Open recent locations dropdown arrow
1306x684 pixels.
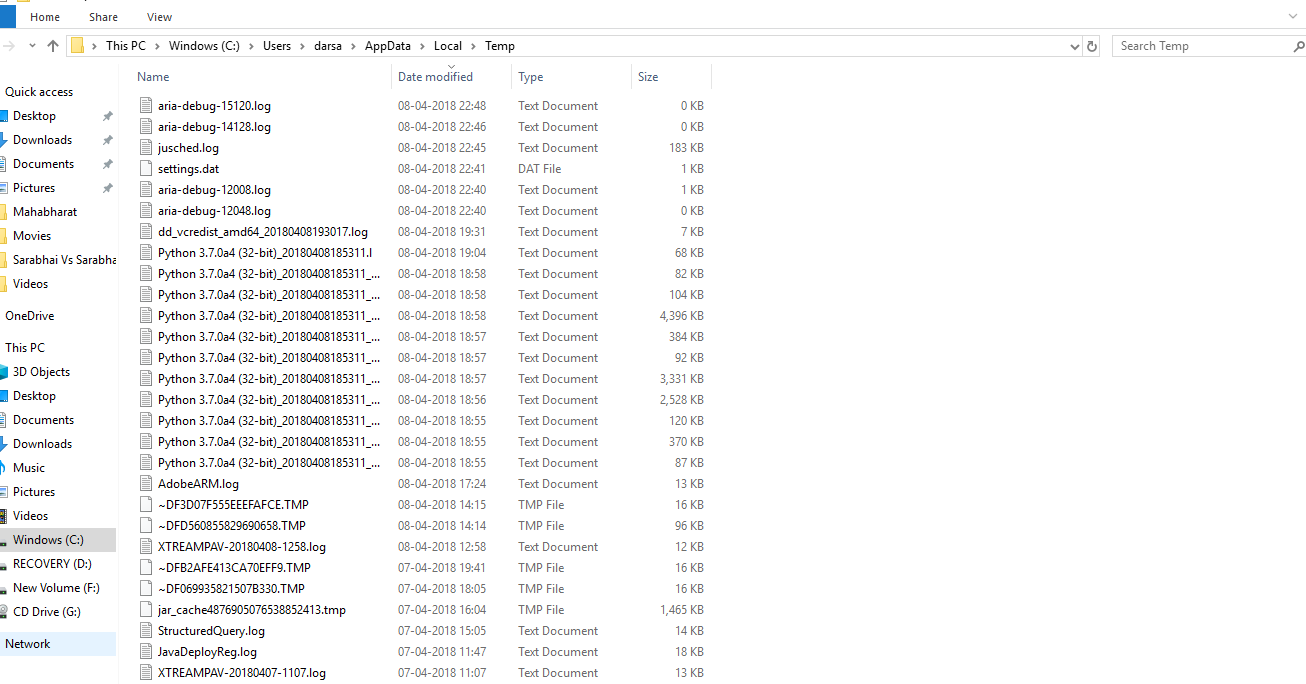(x=33, y=46)
